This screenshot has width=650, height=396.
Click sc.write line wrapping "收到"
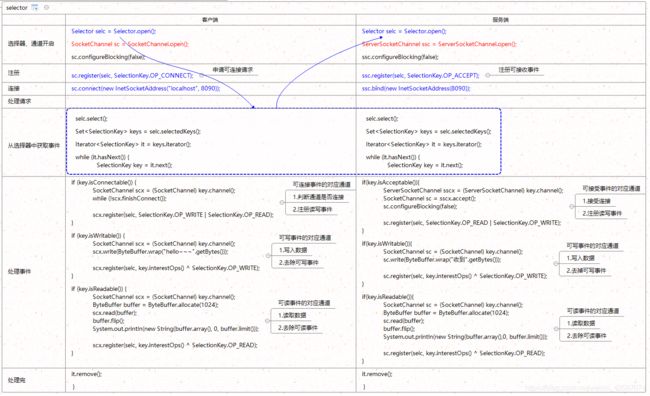442,260
